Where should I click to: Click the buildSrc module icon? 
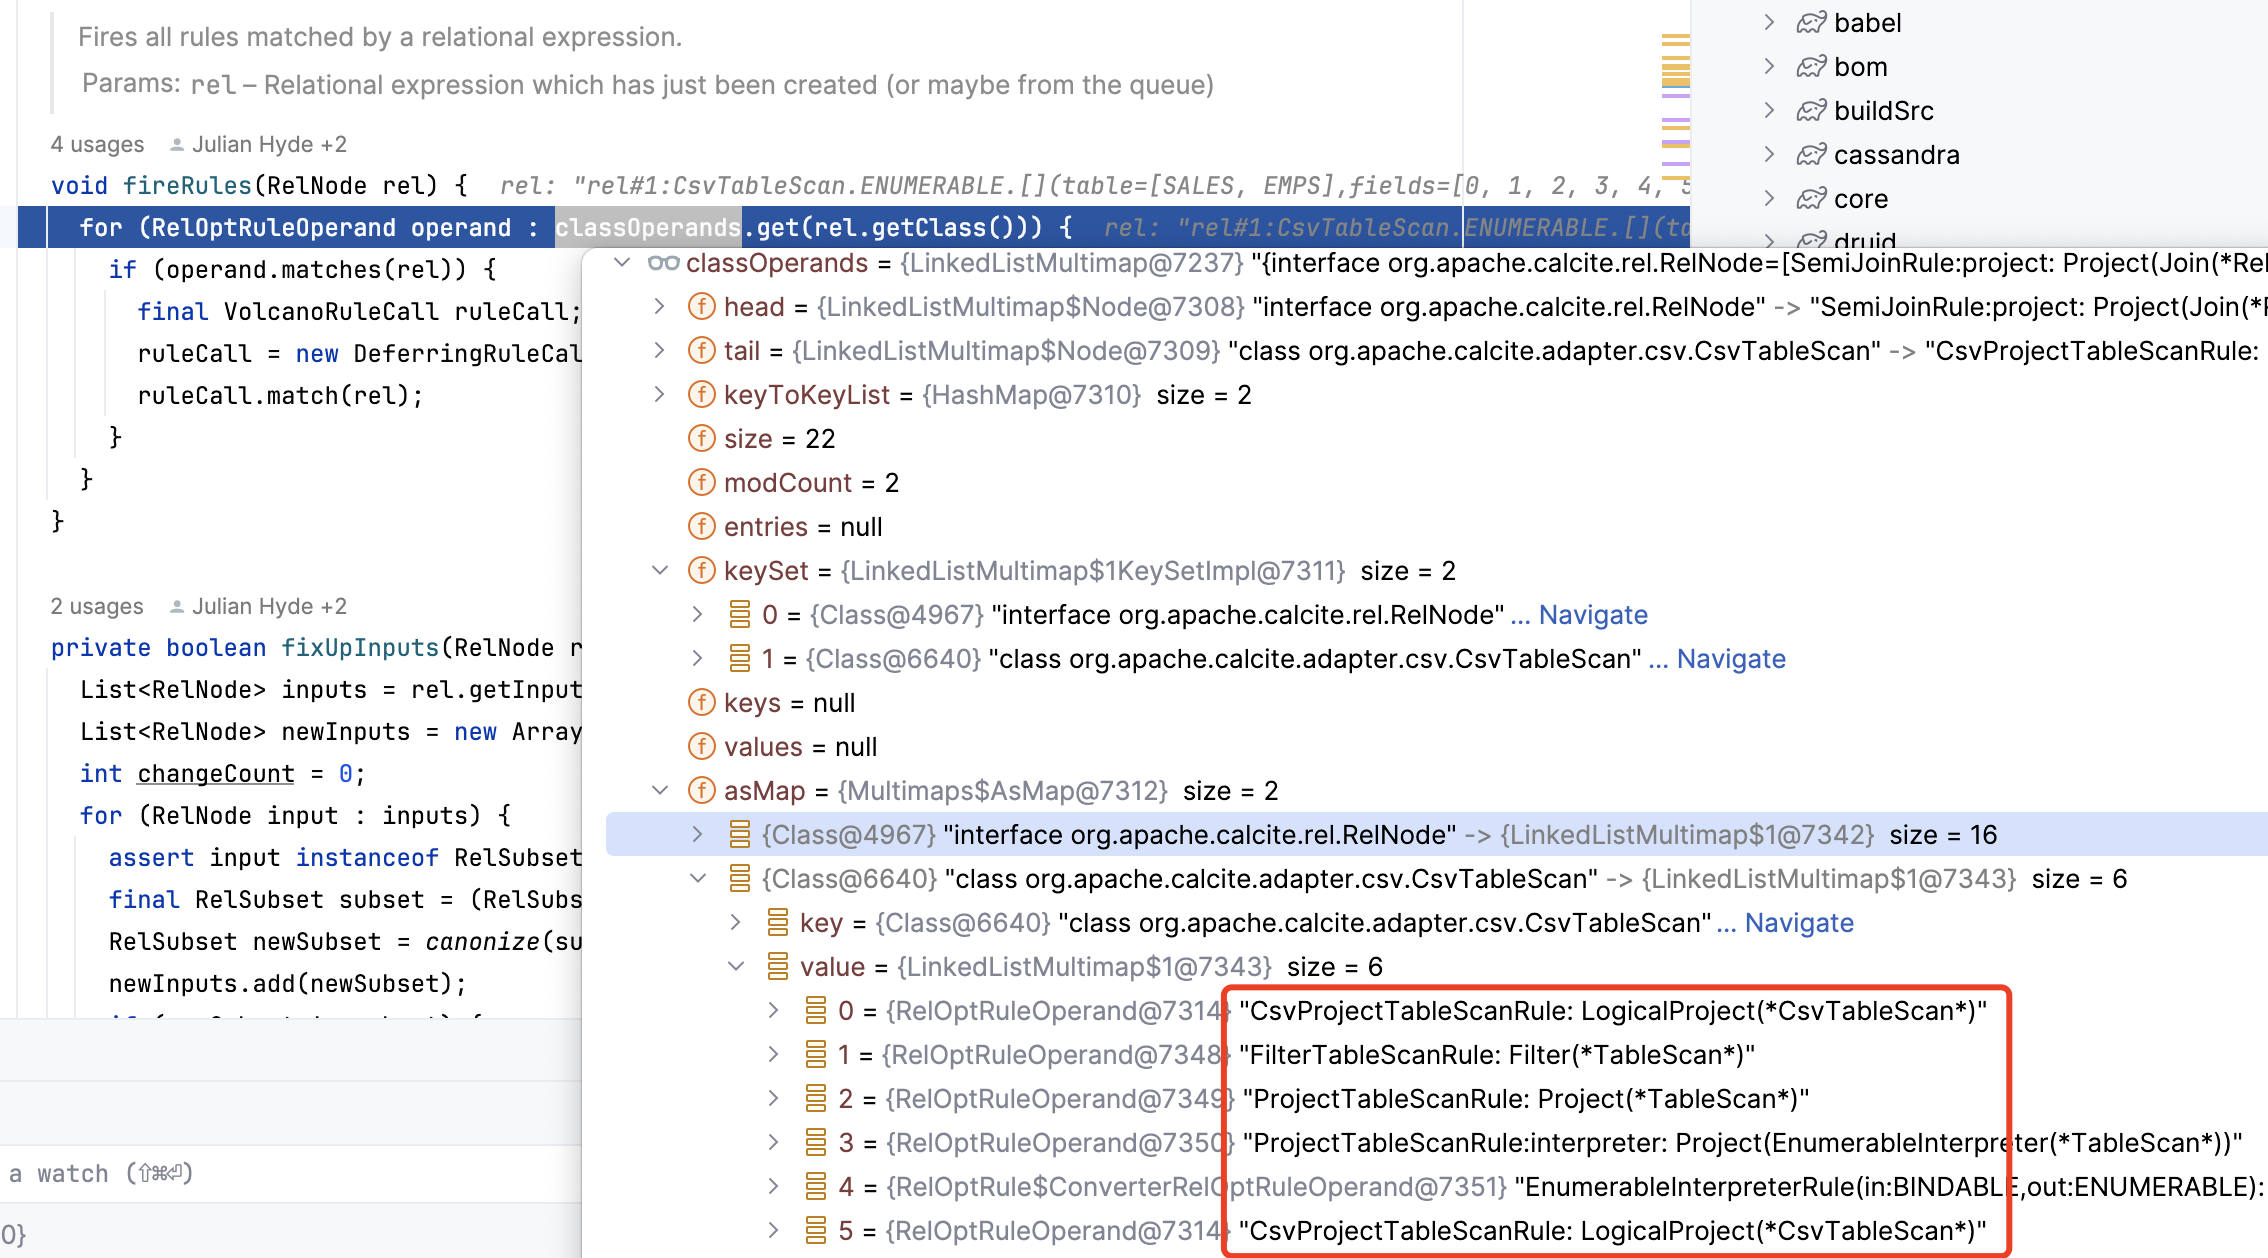(x=1811, y=111)
